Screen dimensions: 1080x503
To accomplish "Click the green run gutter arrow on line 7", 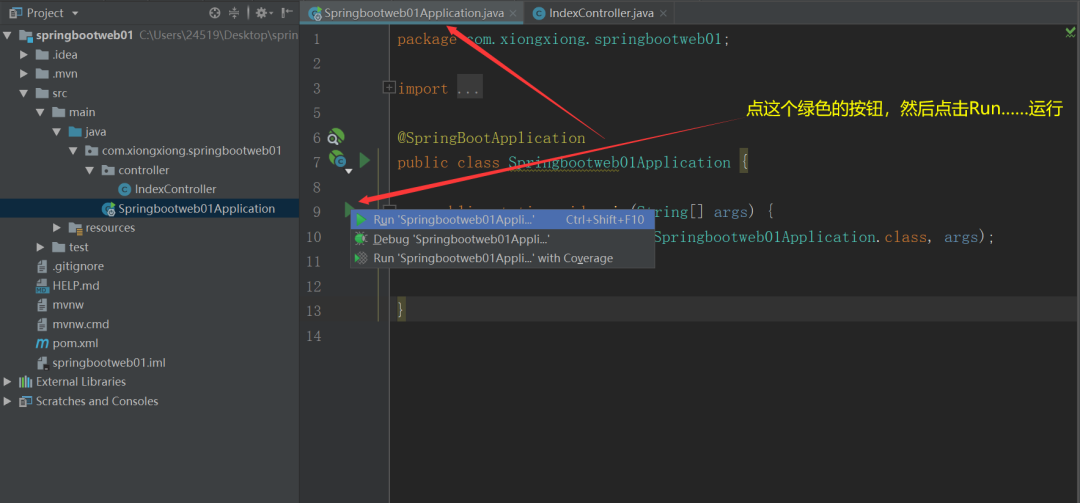I will point(364,161).
